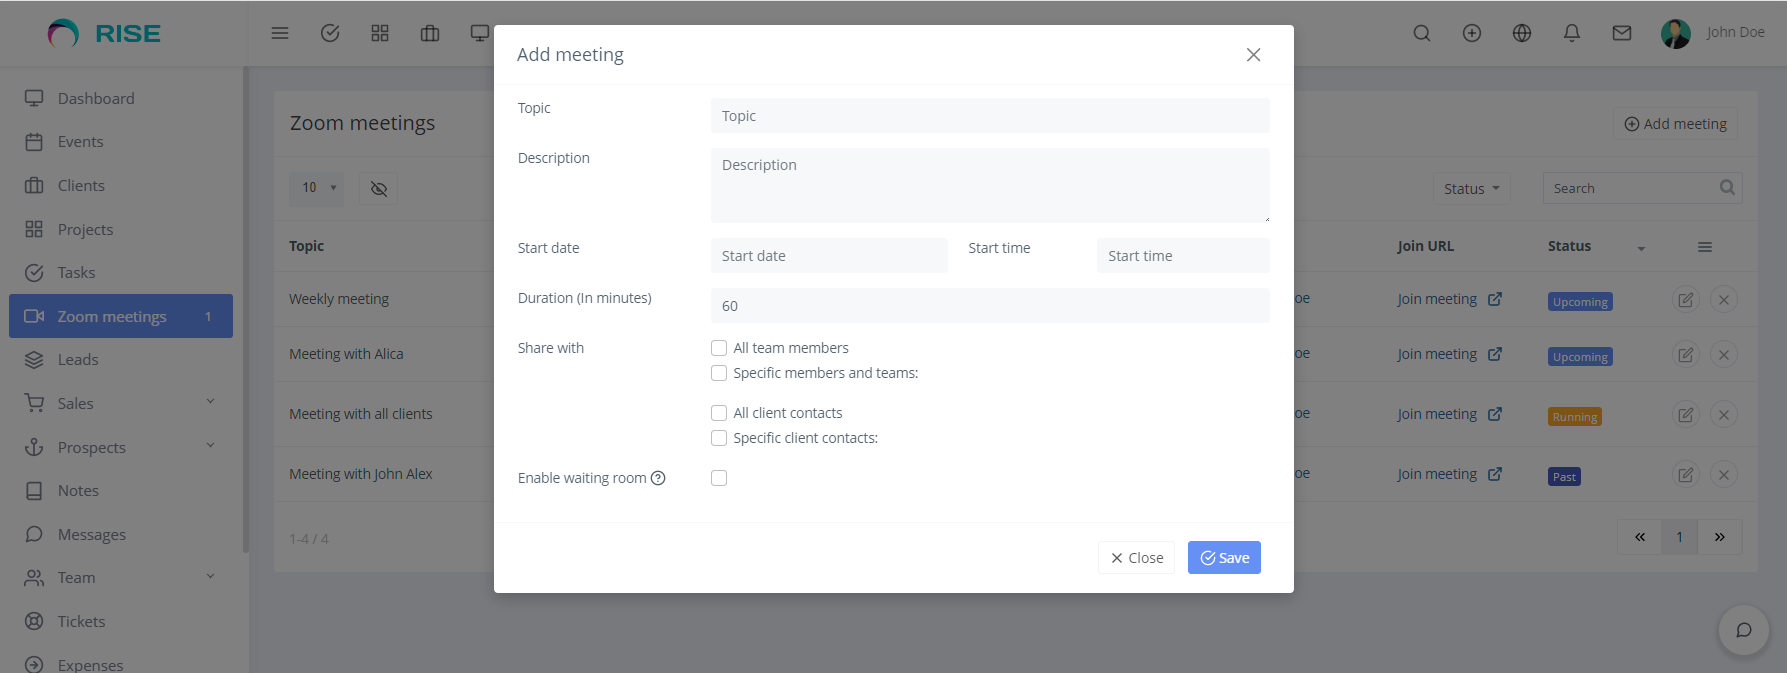Toggle the sidebar hamburger menu icon

280,33
